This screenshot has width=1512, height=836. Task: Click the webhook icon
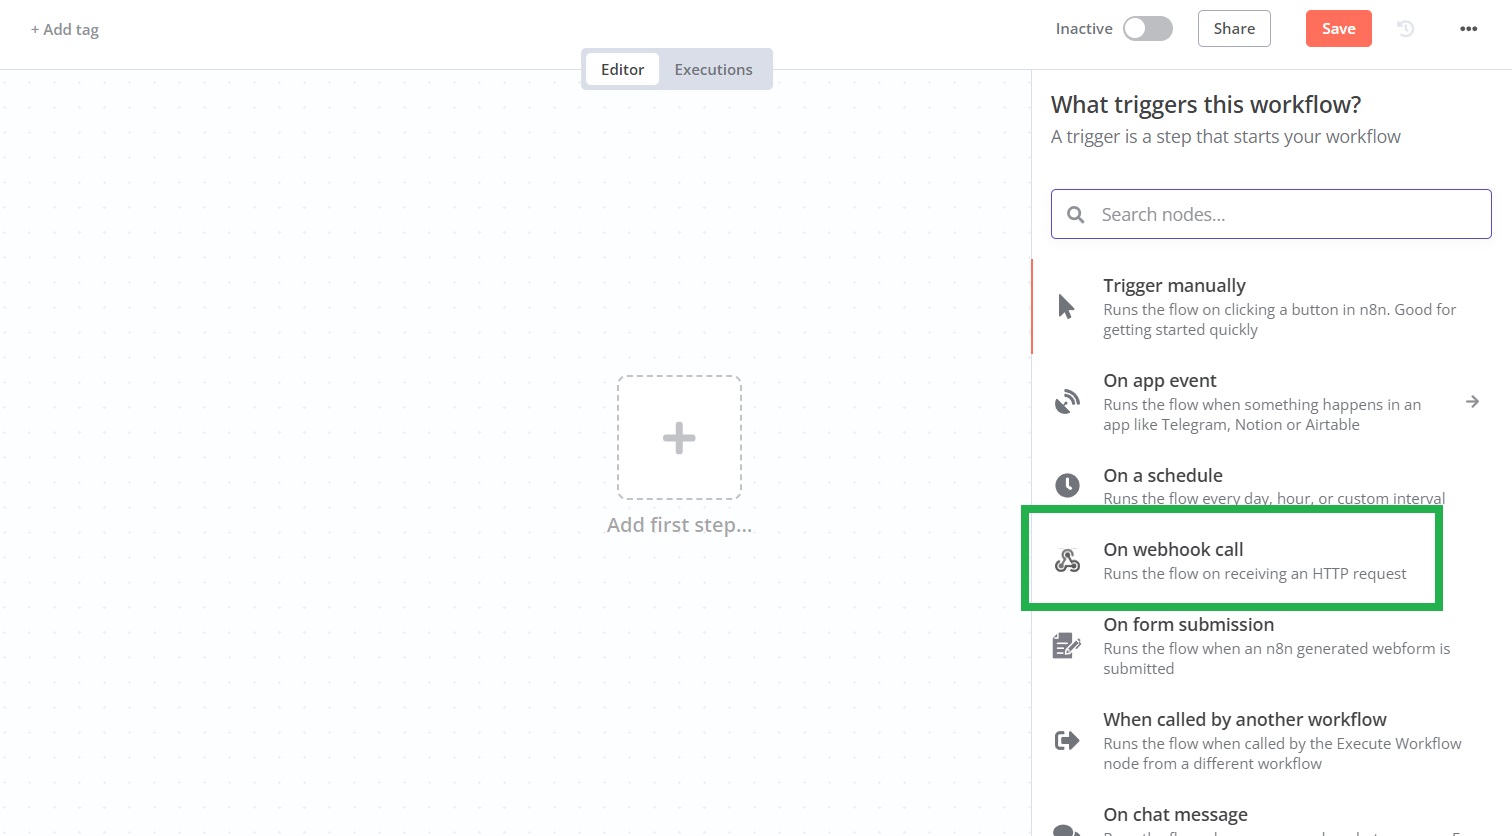pos(1067,560)
